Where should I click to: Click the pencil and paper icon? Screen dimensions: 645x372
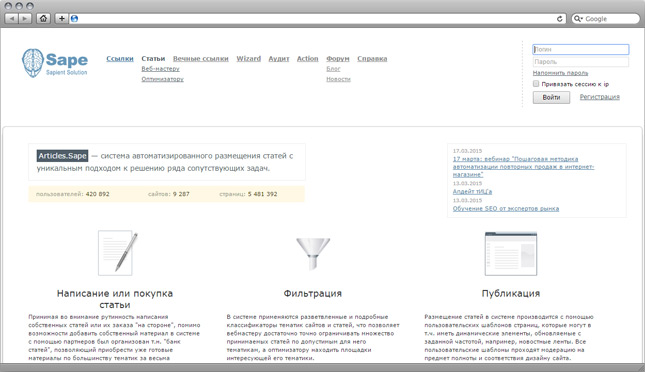(118, 253)
